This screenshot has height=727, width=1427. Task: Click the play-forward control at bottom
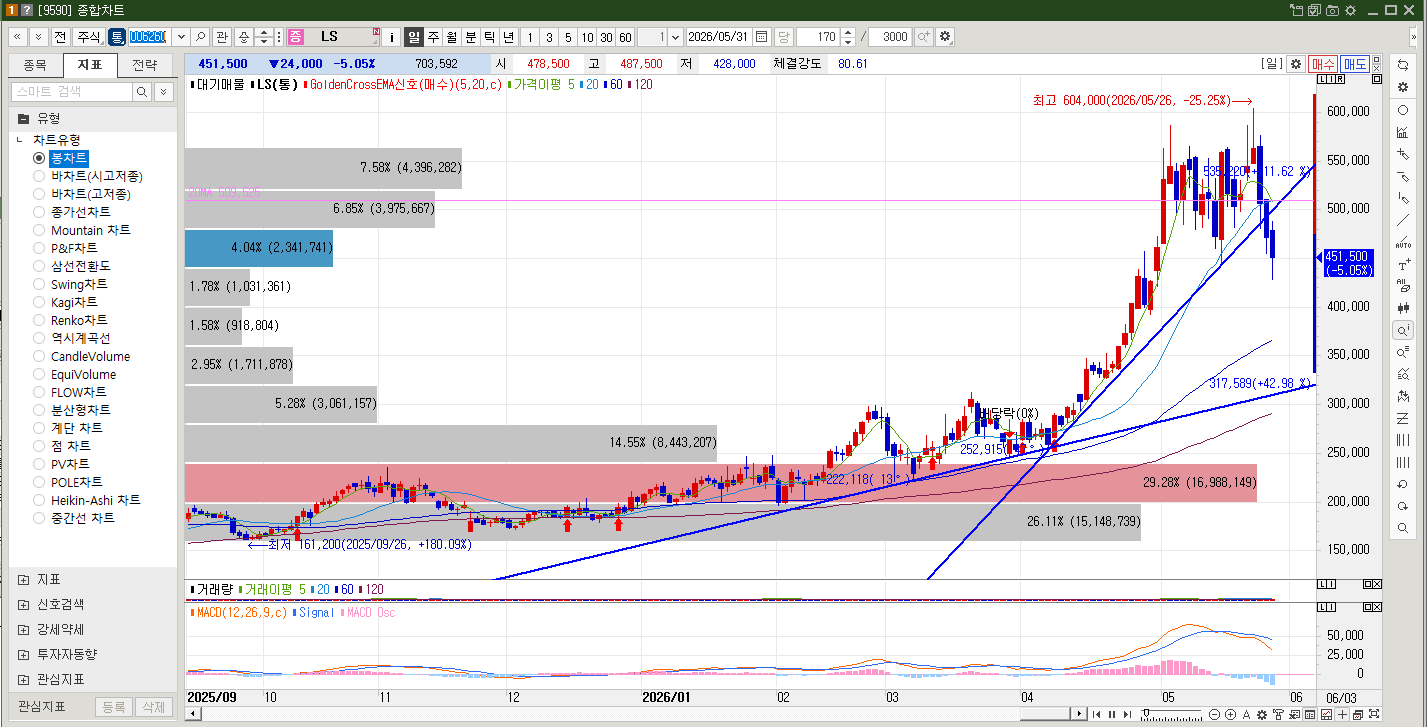point(1125,714)
